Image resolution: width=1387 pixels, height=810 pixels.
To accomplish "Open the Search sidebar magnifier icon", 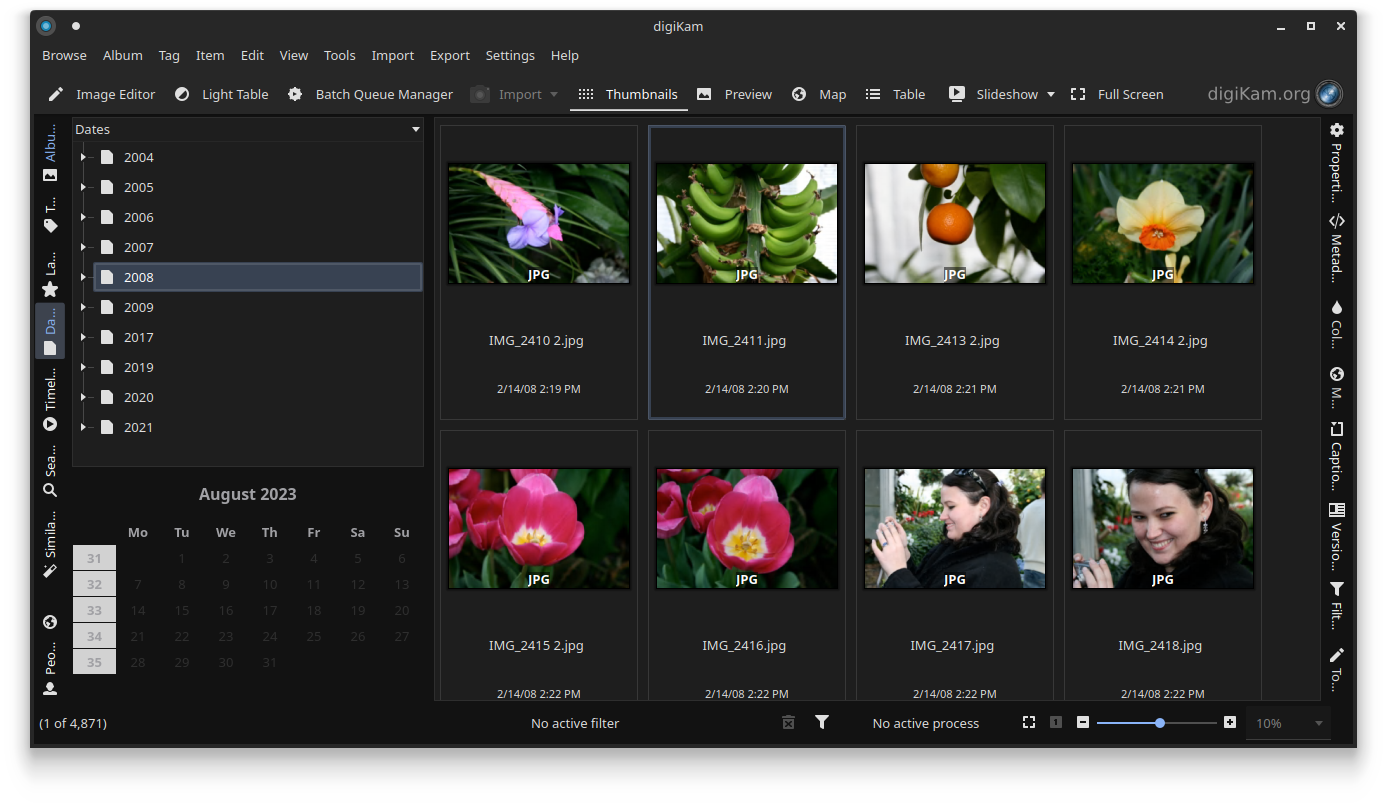I will [50, 490].
